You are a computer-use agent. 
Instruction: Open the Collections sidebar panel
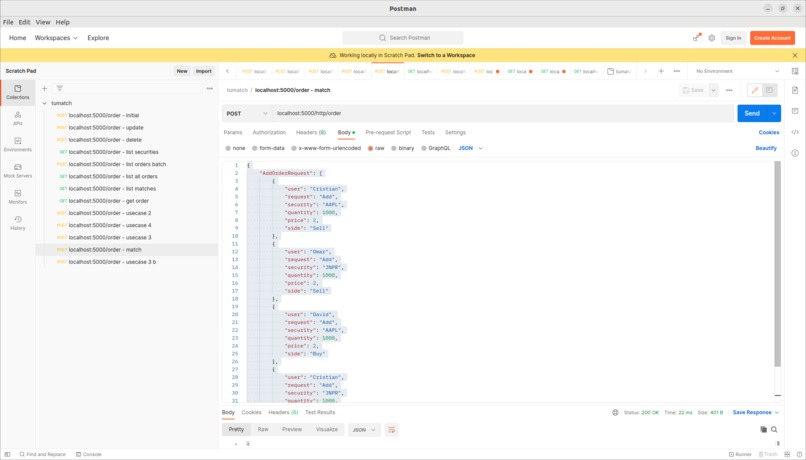coord(17,93)
